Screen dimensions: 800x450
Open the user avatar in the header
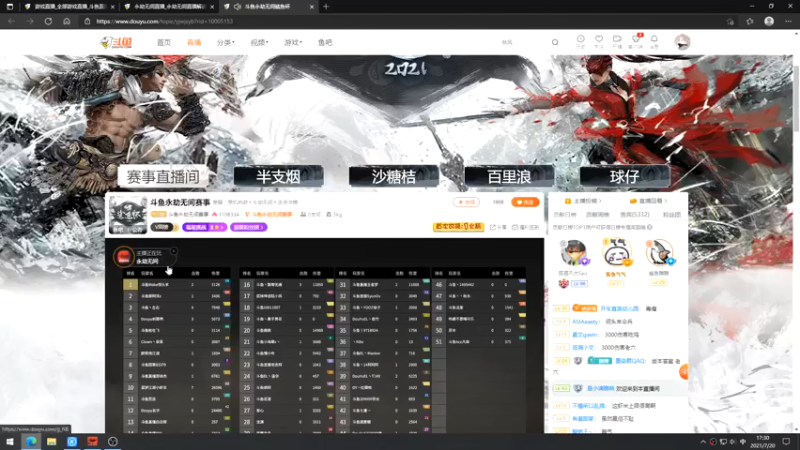point(682,42)
